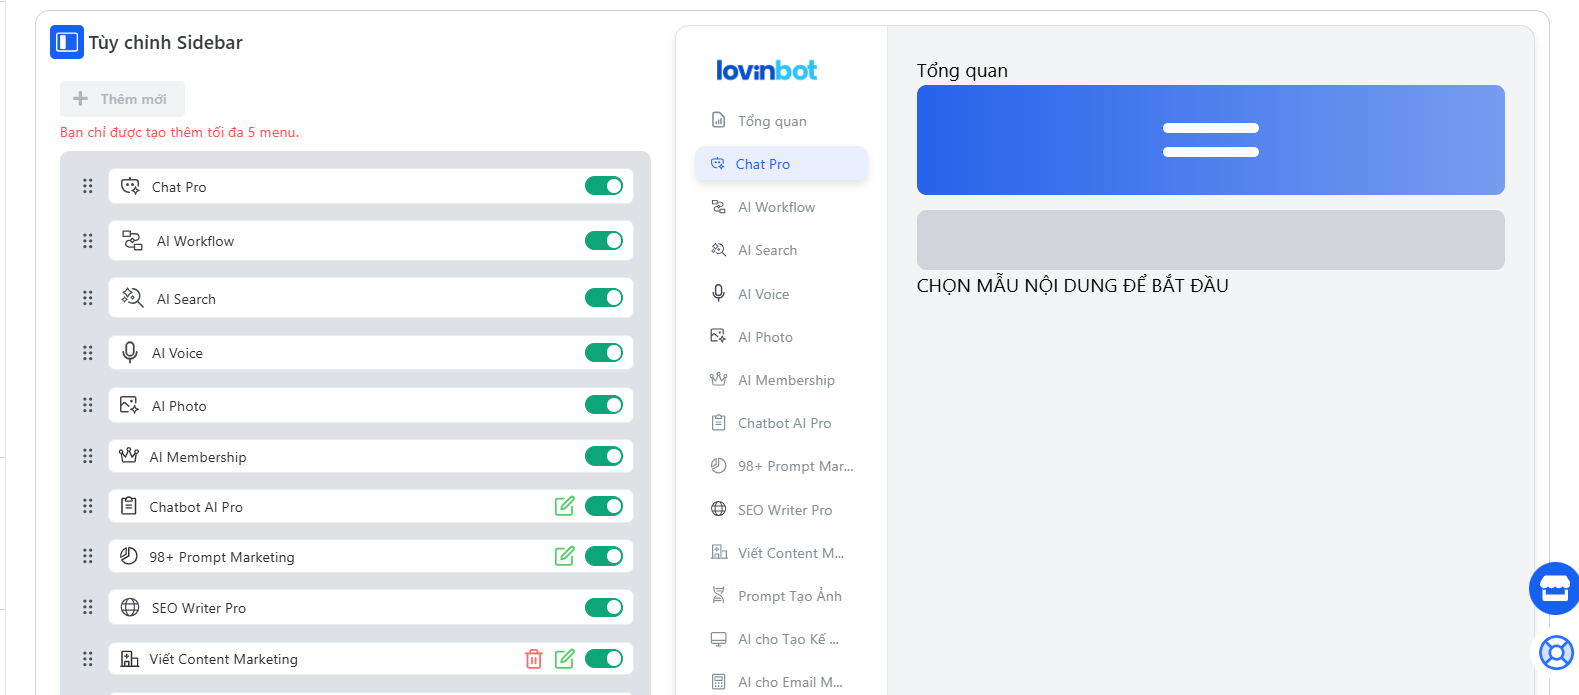Click the blue gradient banner under Tổng quan

[1210, 140]
